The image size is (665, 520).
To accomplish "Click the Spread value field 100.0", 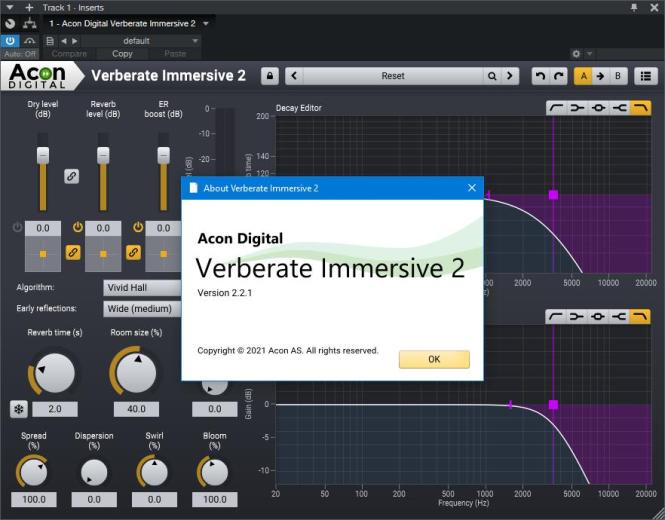I will click(34, 500).
